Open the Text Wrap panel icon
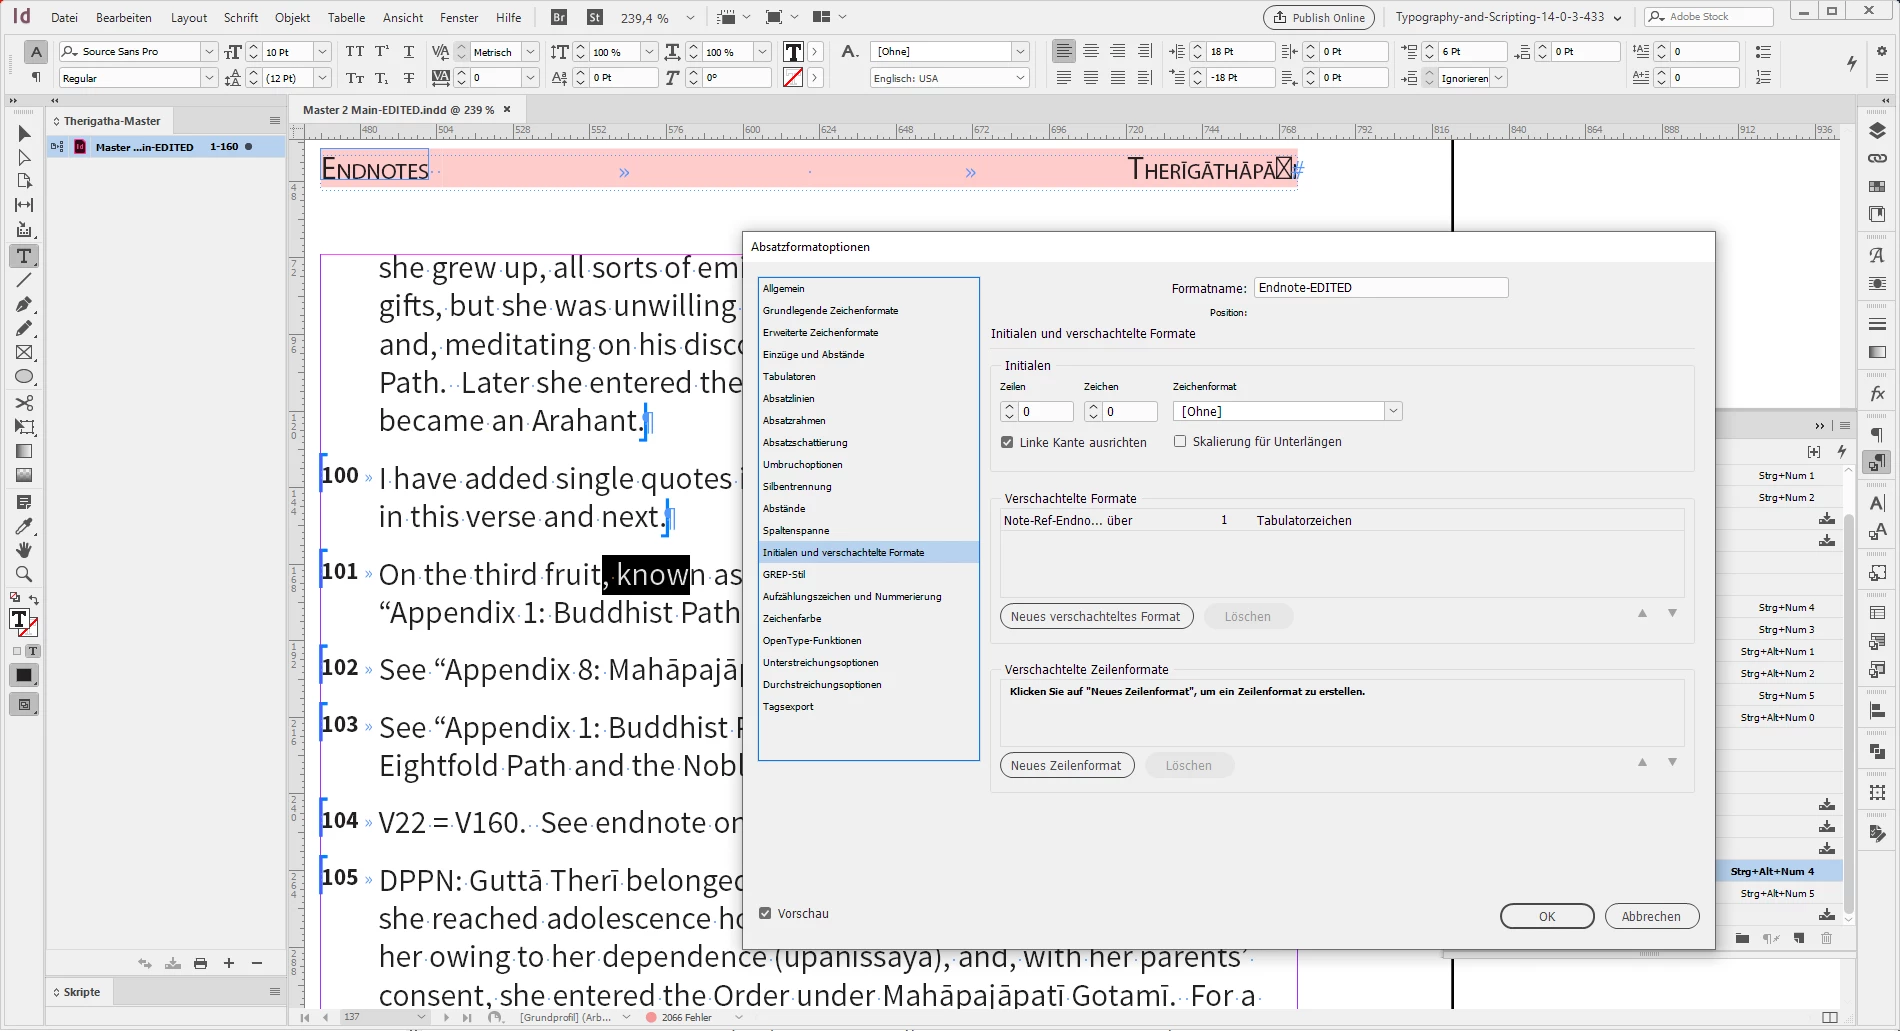This screenshot has height=1031, width=1900. tap(1877, 284)
